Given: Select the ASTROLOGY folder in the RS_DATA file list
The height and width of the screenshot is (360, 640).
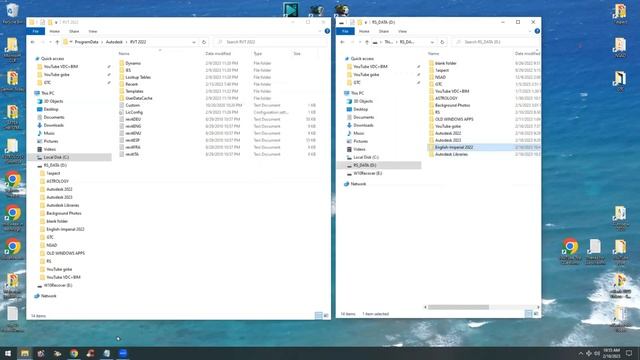Looking at the screenshot, I should (446, 98).
